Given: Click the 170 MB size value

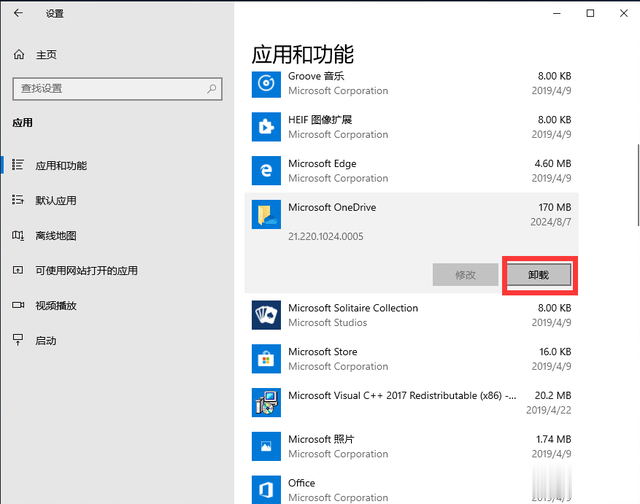Looking at the screenshot, I should (555, 207).
